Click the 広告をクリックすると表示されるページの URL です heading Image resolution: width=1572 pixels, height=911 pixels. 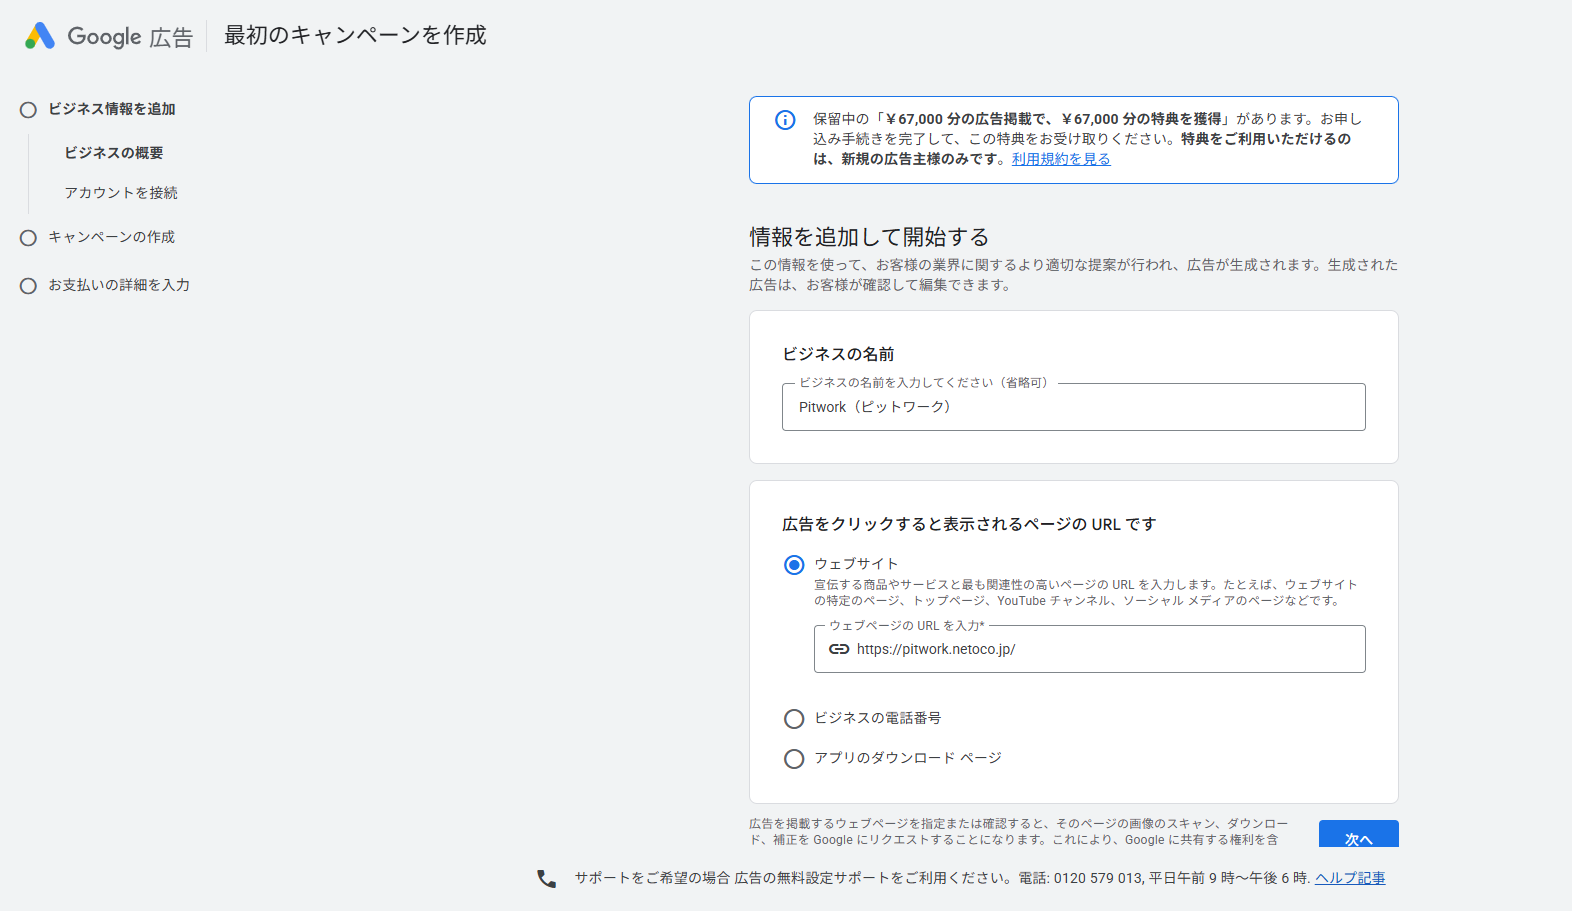point(969,524)
